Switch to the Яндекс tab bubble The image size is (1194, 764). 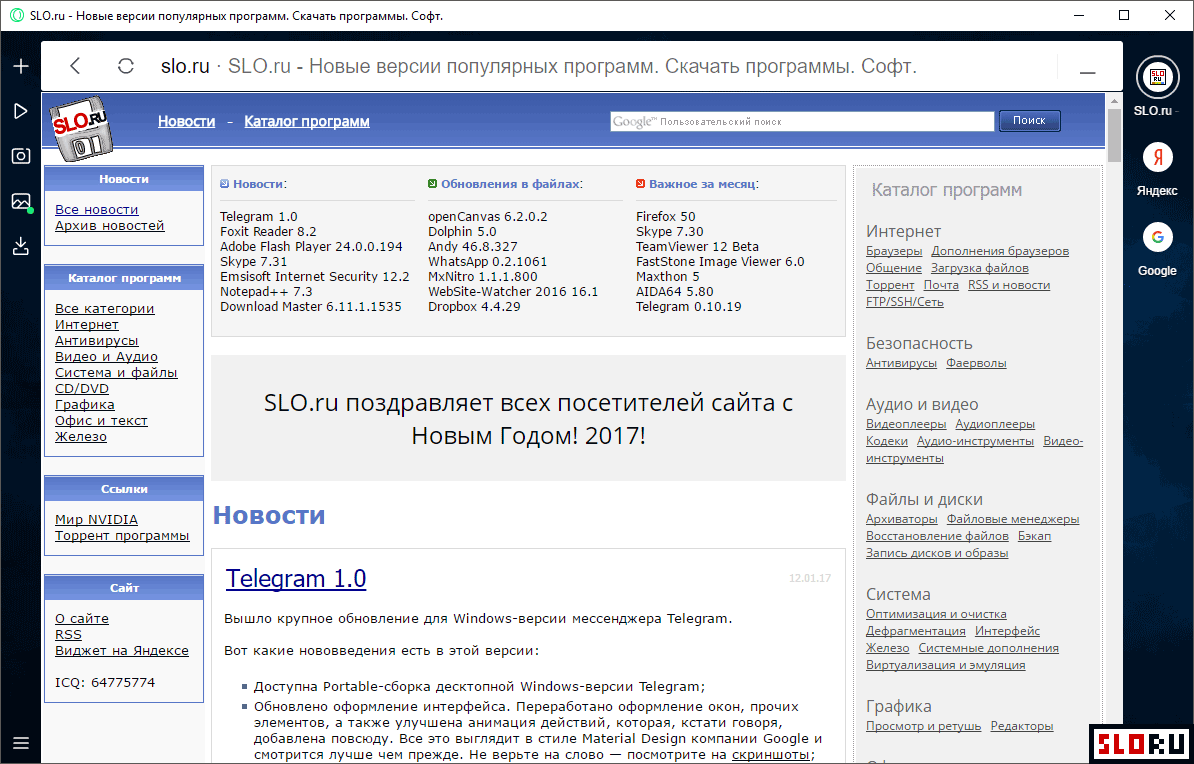click(1157, 158)
